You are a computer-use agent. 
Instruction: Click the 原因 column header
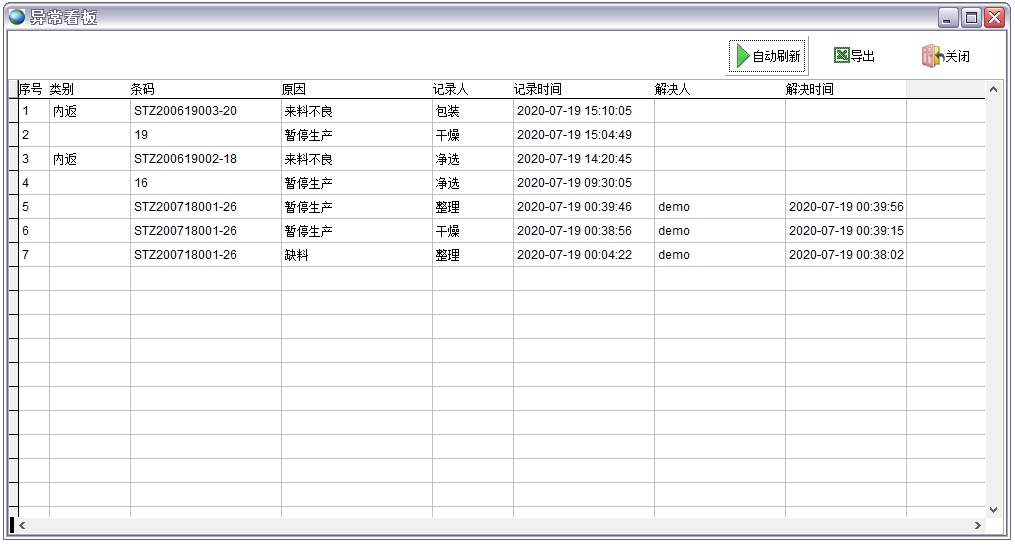pos(356,89)
